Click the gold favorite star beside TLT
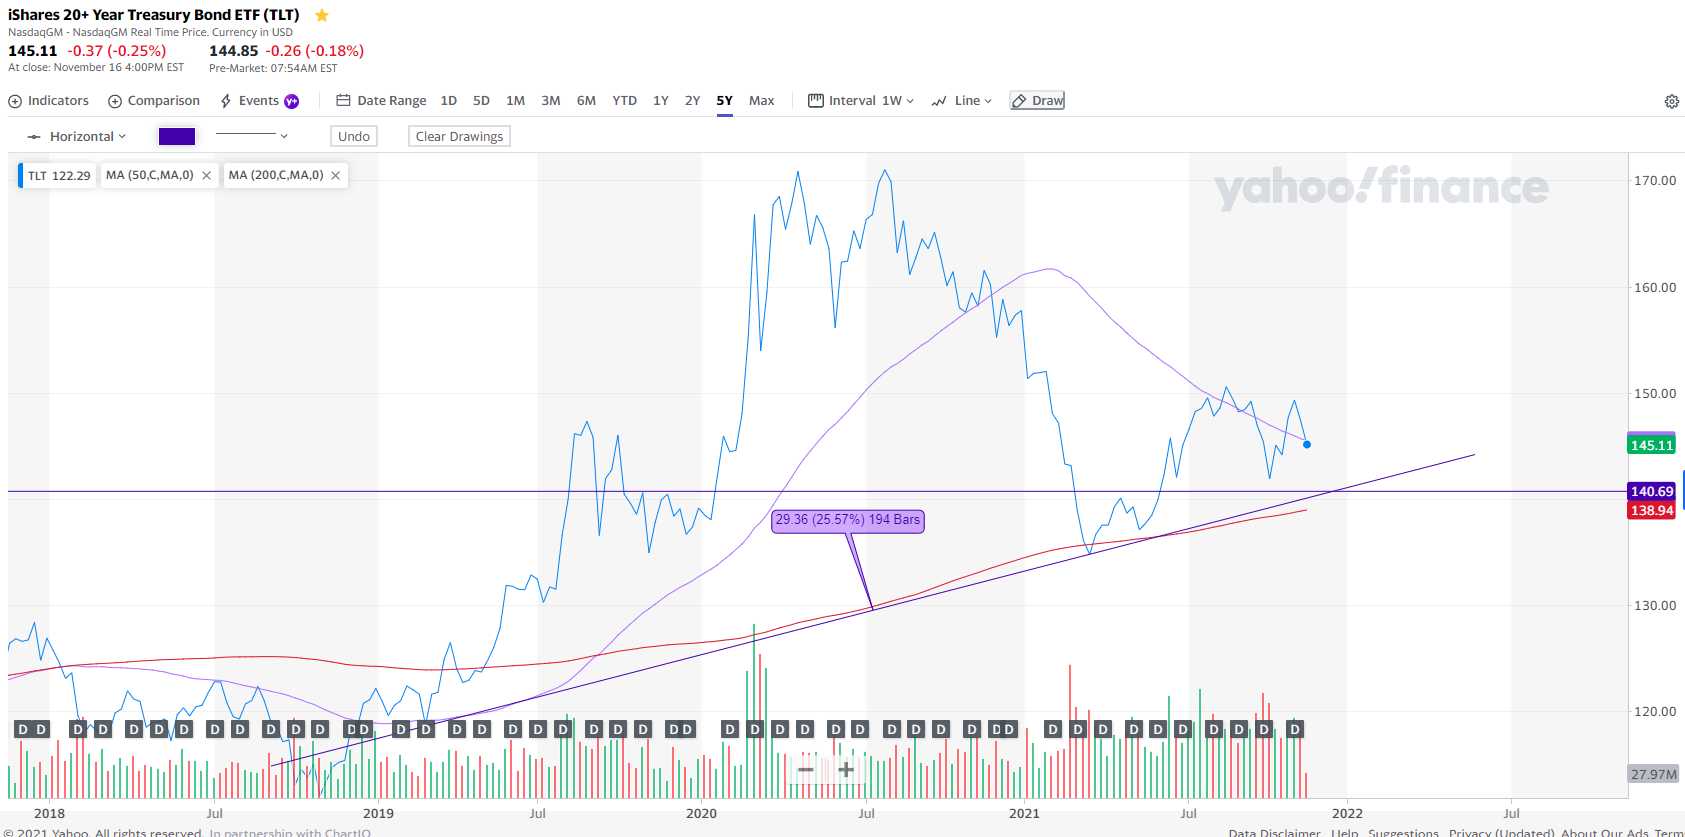This screenshot has width=1685, height=837. pos(322,15)
